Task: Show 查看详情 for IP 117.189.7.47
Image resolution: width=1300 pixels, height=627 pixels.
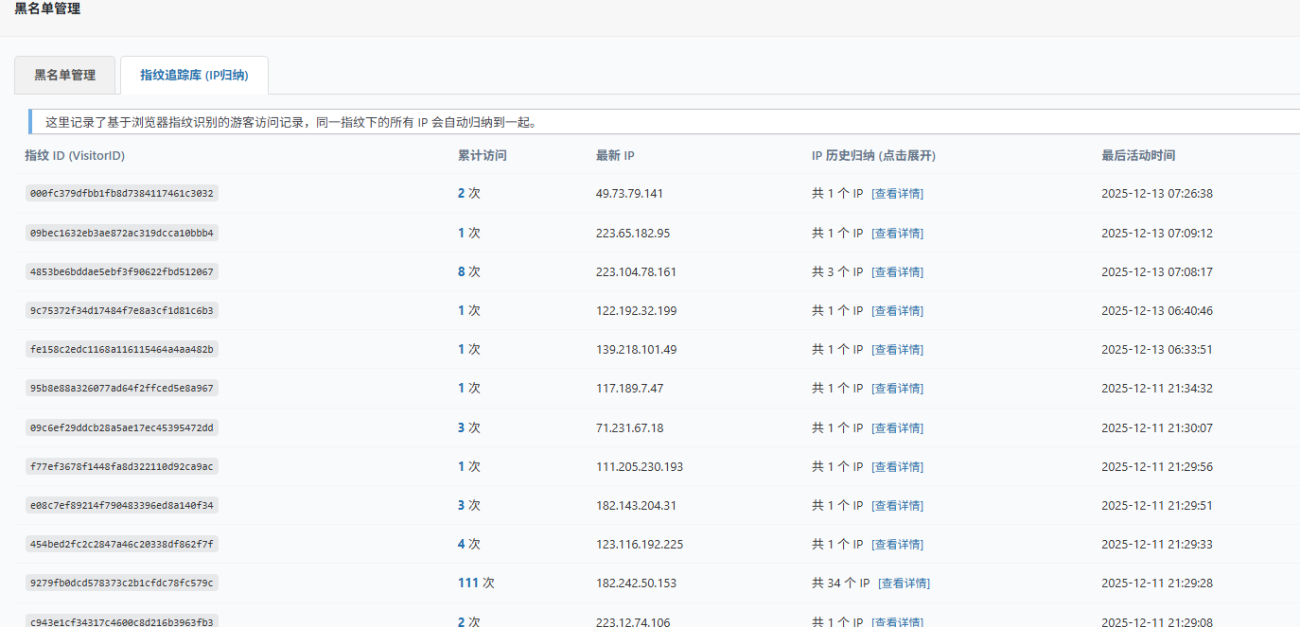Action: coord(897,388)
